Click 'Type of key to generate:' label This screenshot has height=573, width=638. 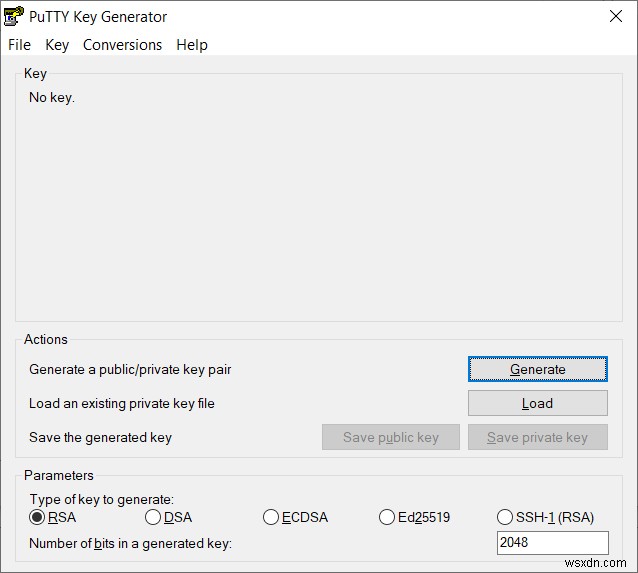click(102, 499)
